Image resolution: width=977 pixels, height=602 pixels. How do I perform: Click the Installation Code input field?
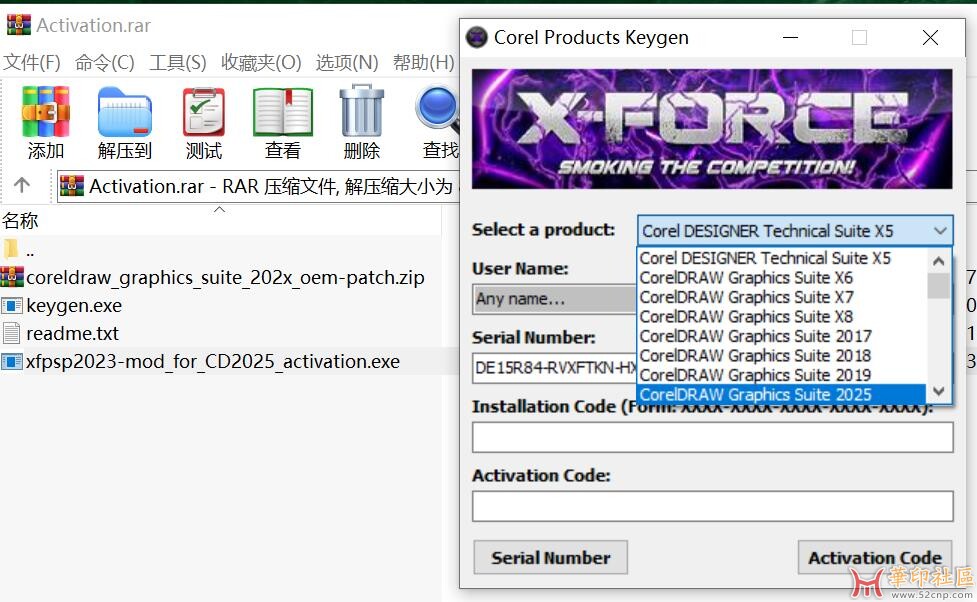[713, 437]
